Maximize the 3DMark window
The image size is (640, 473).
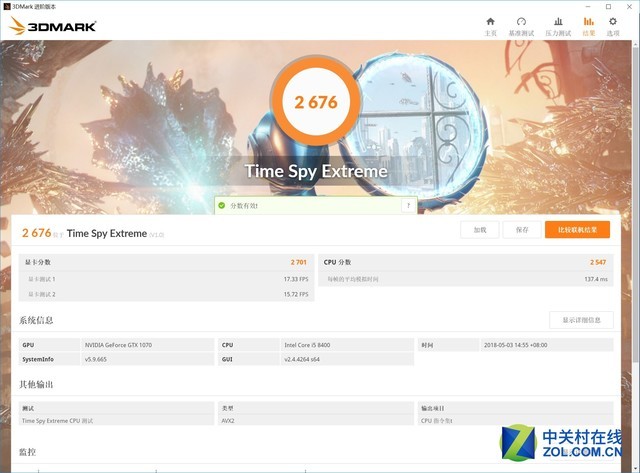click(x=609, y=7)
